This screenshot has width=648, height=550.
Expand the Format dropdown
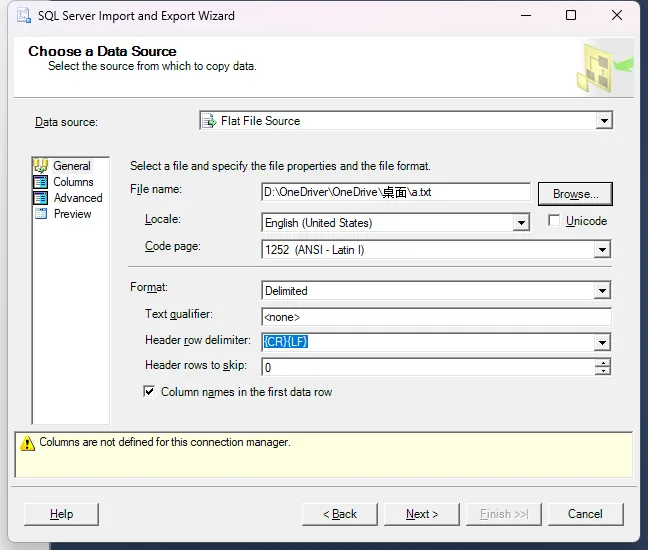tap(602, 291)
